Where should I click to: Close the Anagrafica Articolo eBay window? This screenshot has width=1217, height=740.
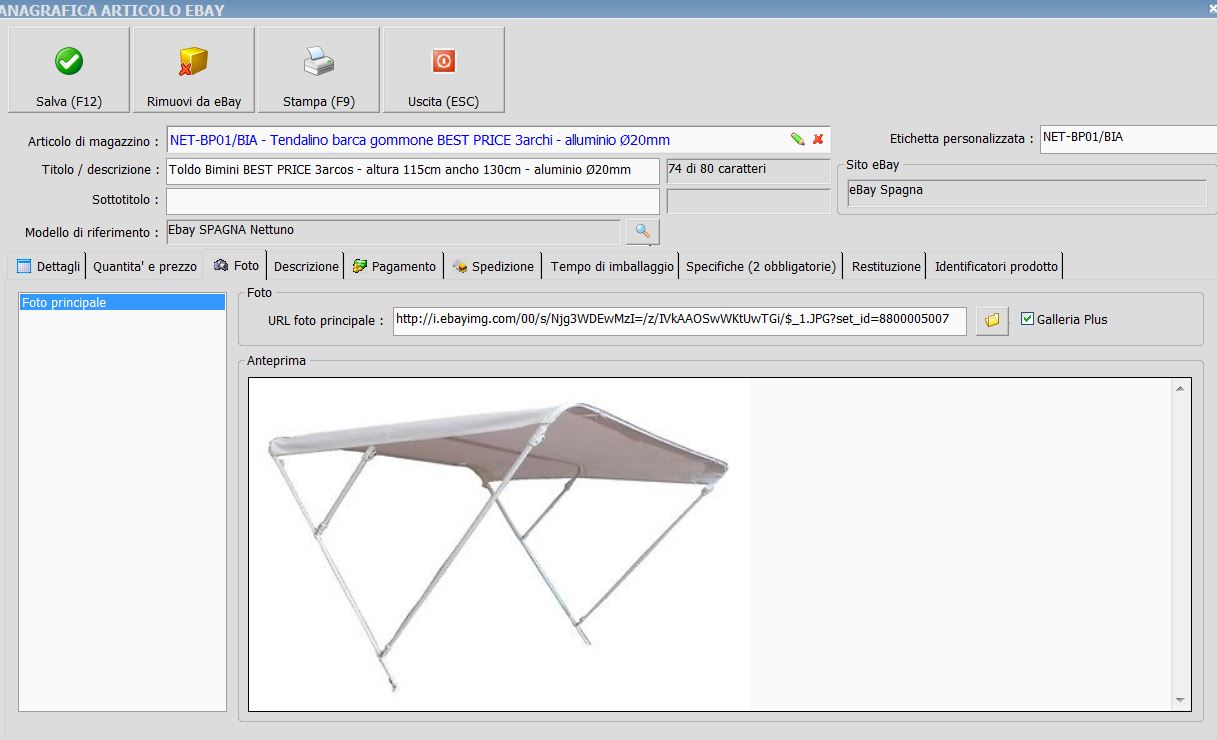pos(1211,8)
